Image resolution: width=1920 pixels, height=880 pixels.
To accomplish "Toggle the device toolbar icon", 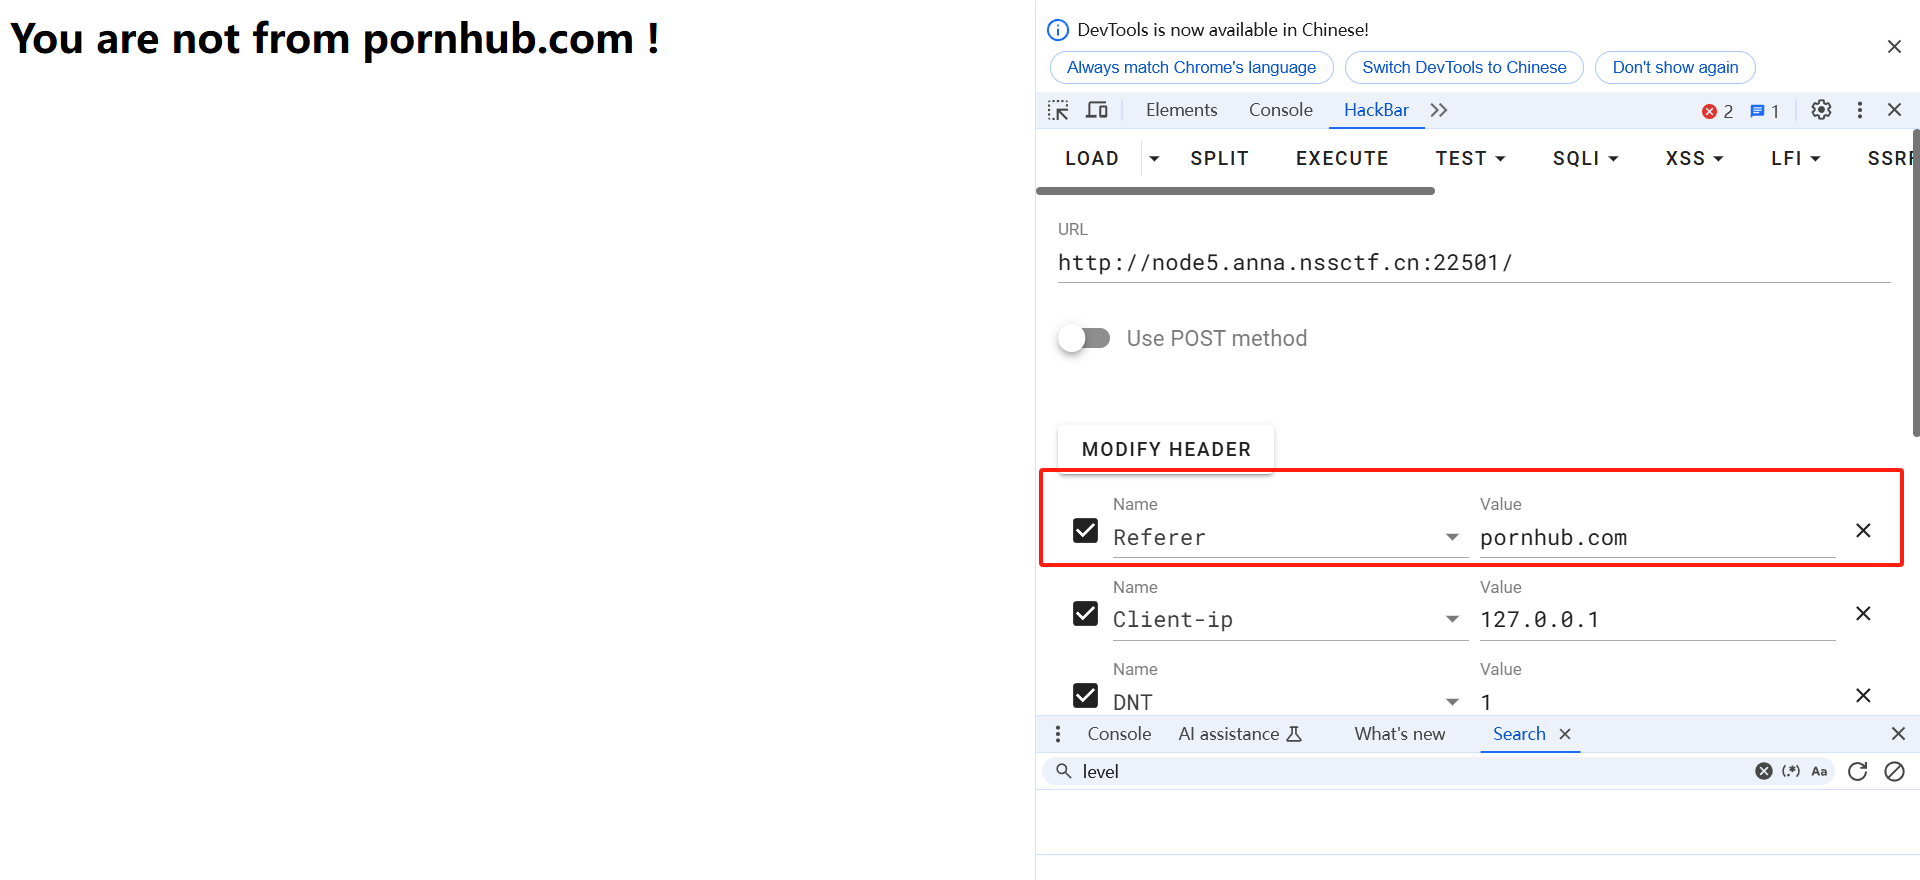I will pyautogui.click(x=1097, y=110).
